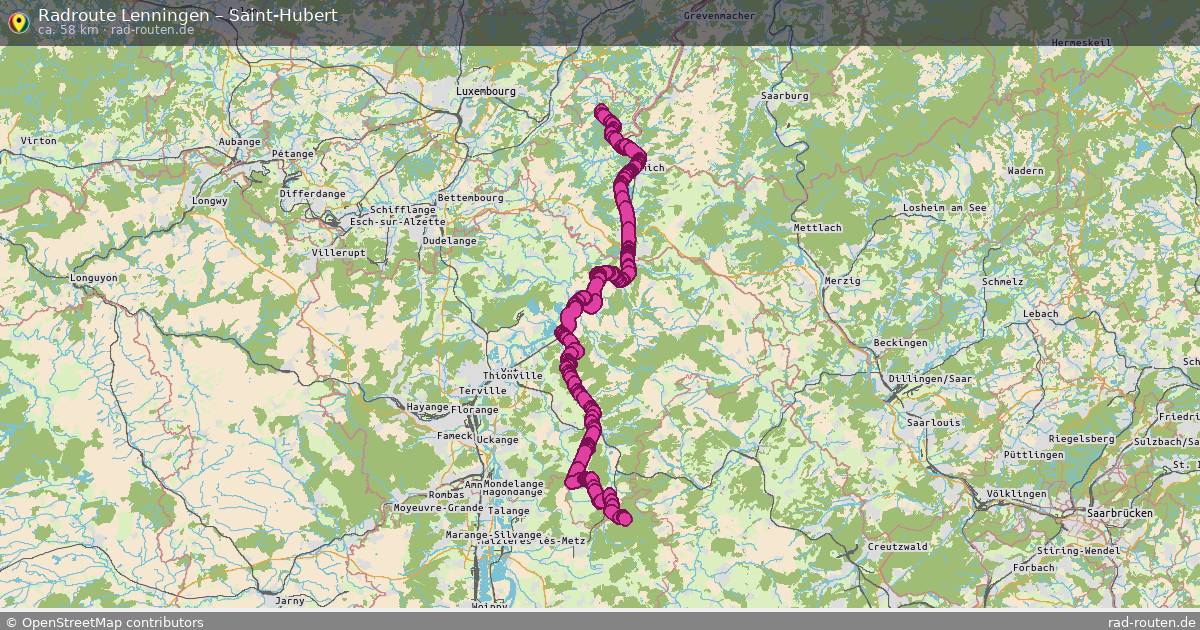Image resolution: width=1200 pixels, height=630 pixels.
Task: Select the Creutzwald town label
Action: pos(898,547)
